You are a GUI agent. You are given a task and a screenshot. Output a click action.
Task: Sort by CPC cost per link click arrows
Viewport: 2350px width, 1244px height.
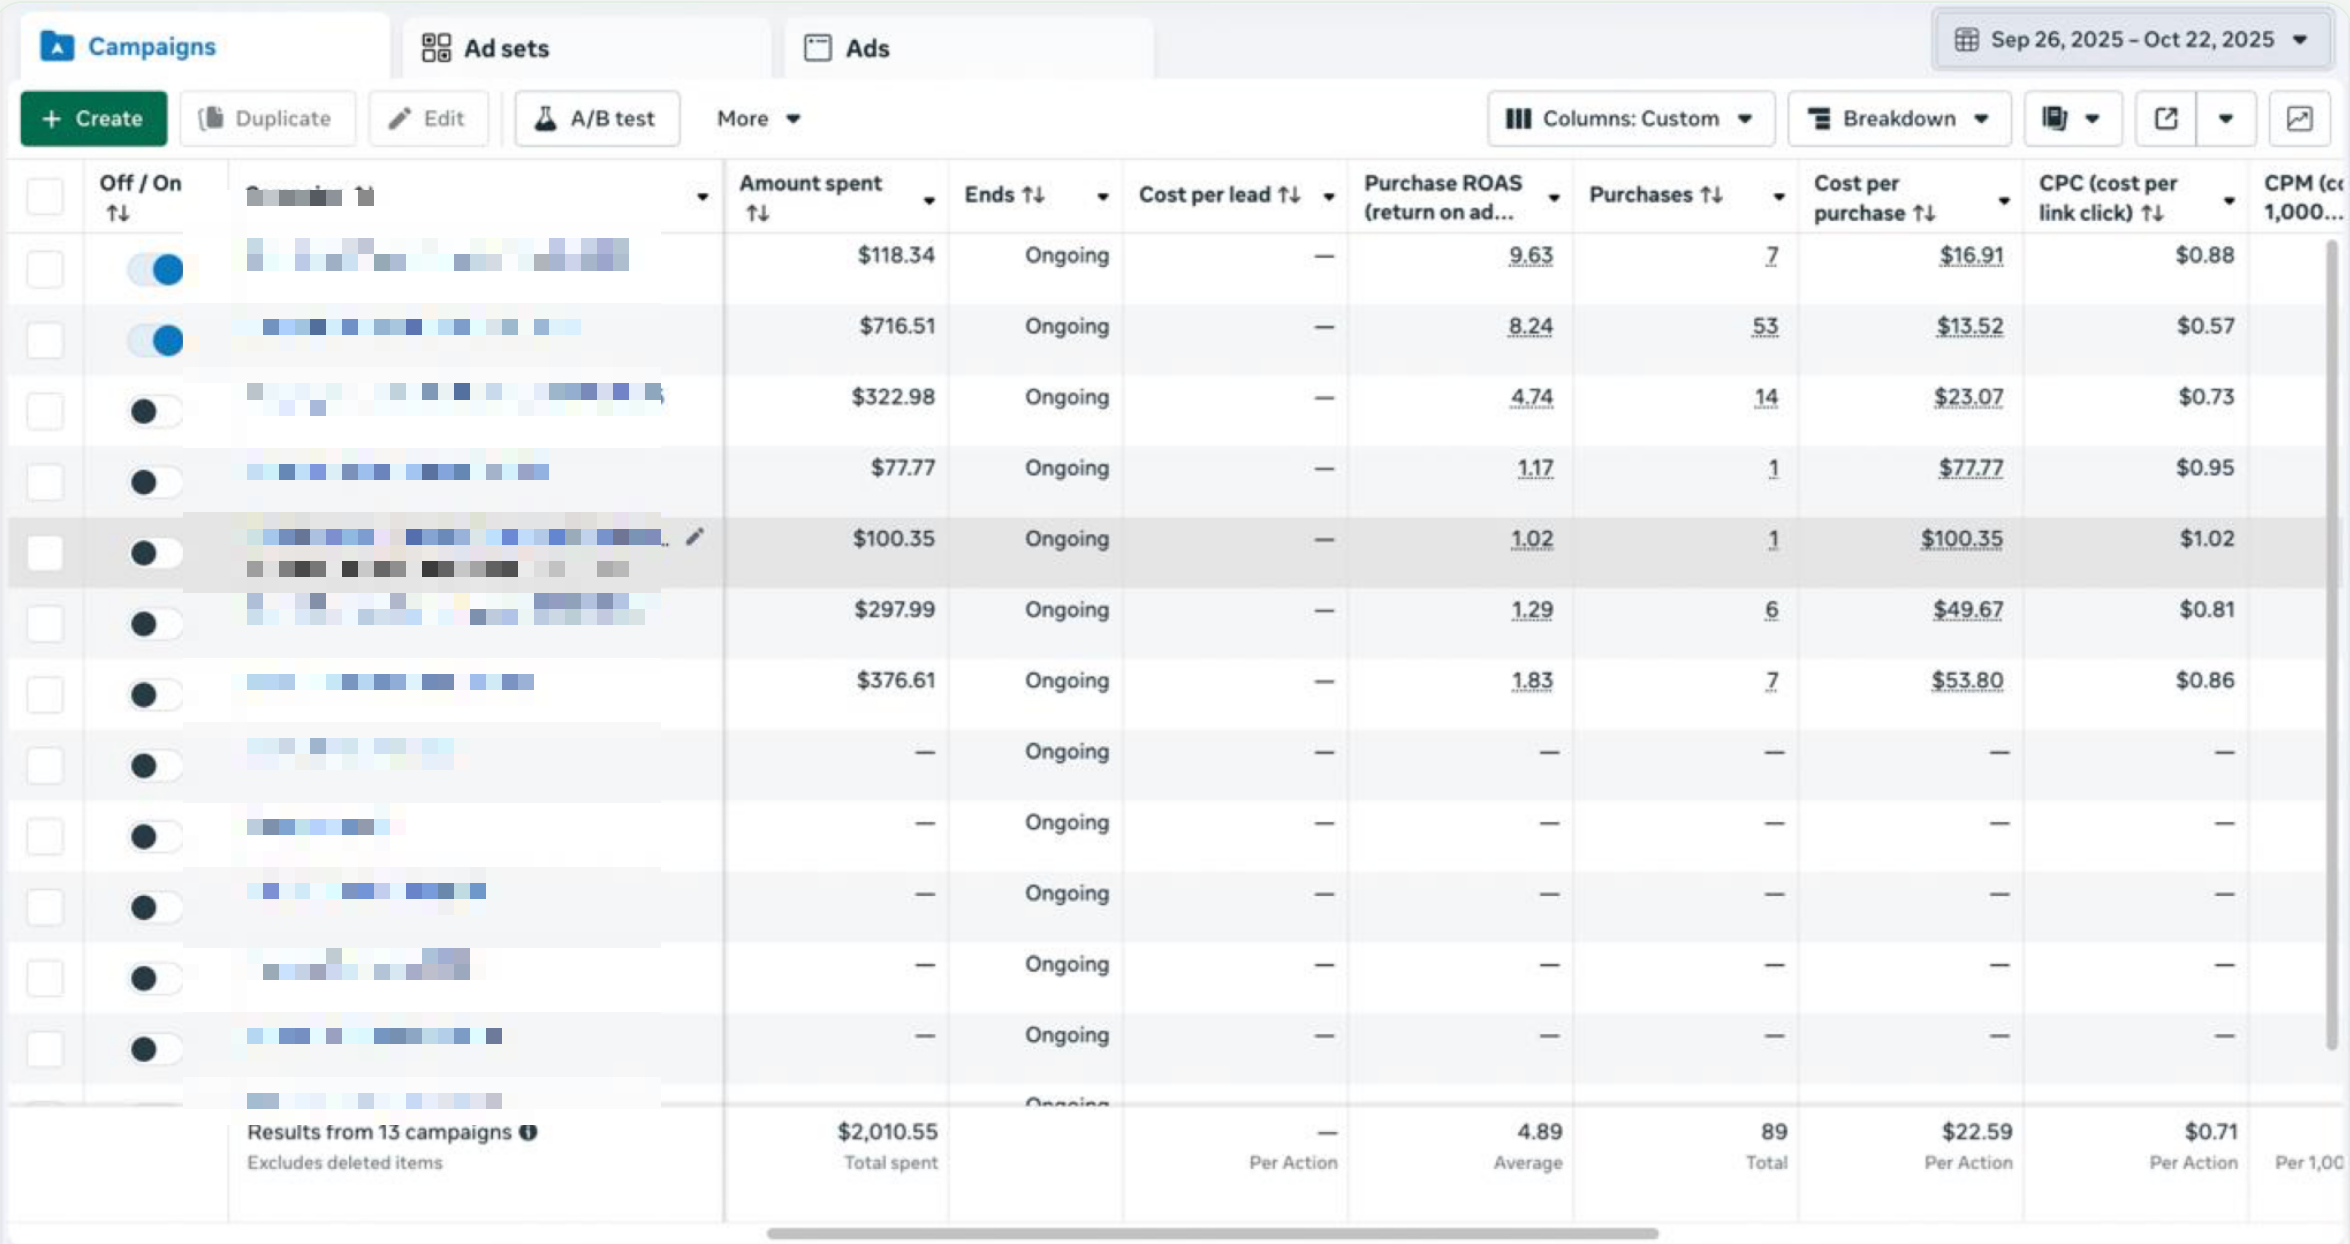pos(2153,213)
